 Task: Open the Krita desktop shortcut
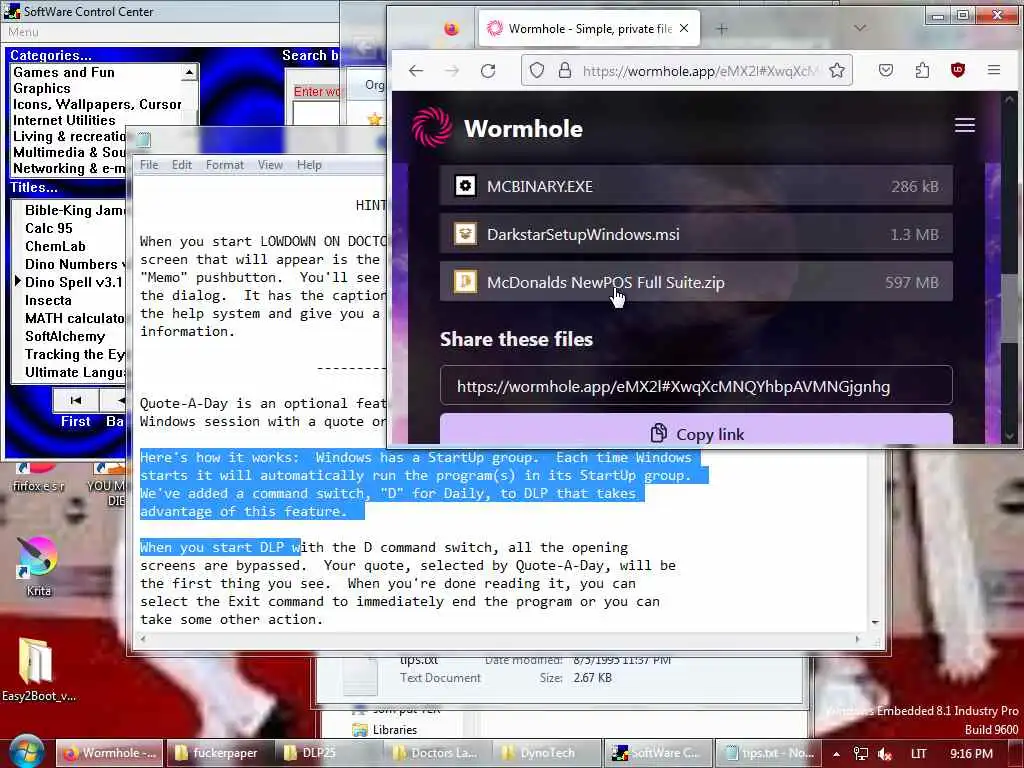point(38,567)
